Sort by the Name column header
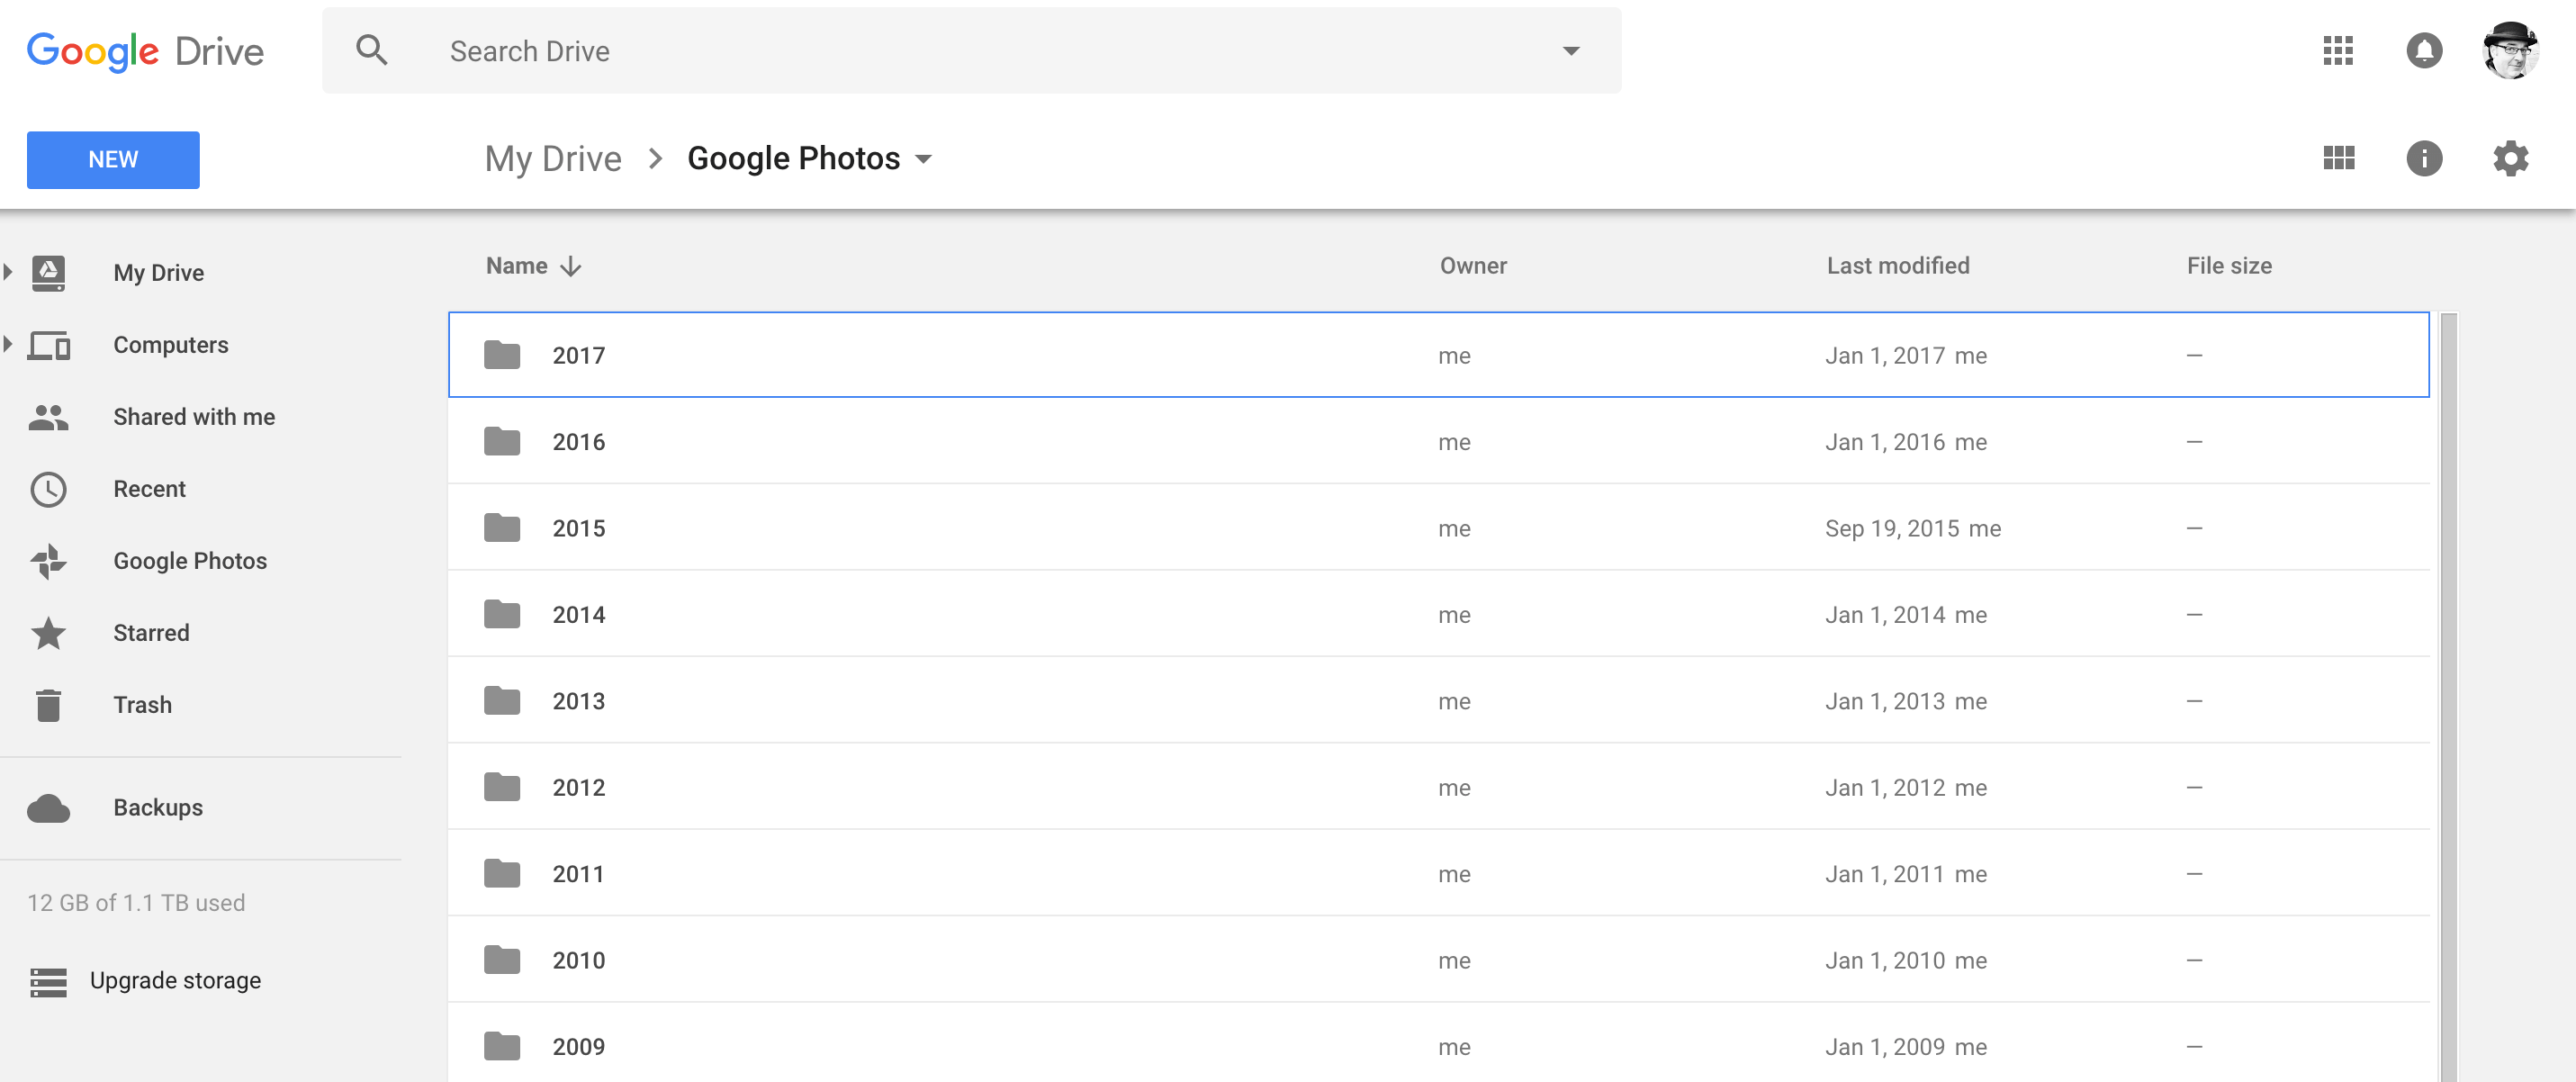 (x=517, y=266)
